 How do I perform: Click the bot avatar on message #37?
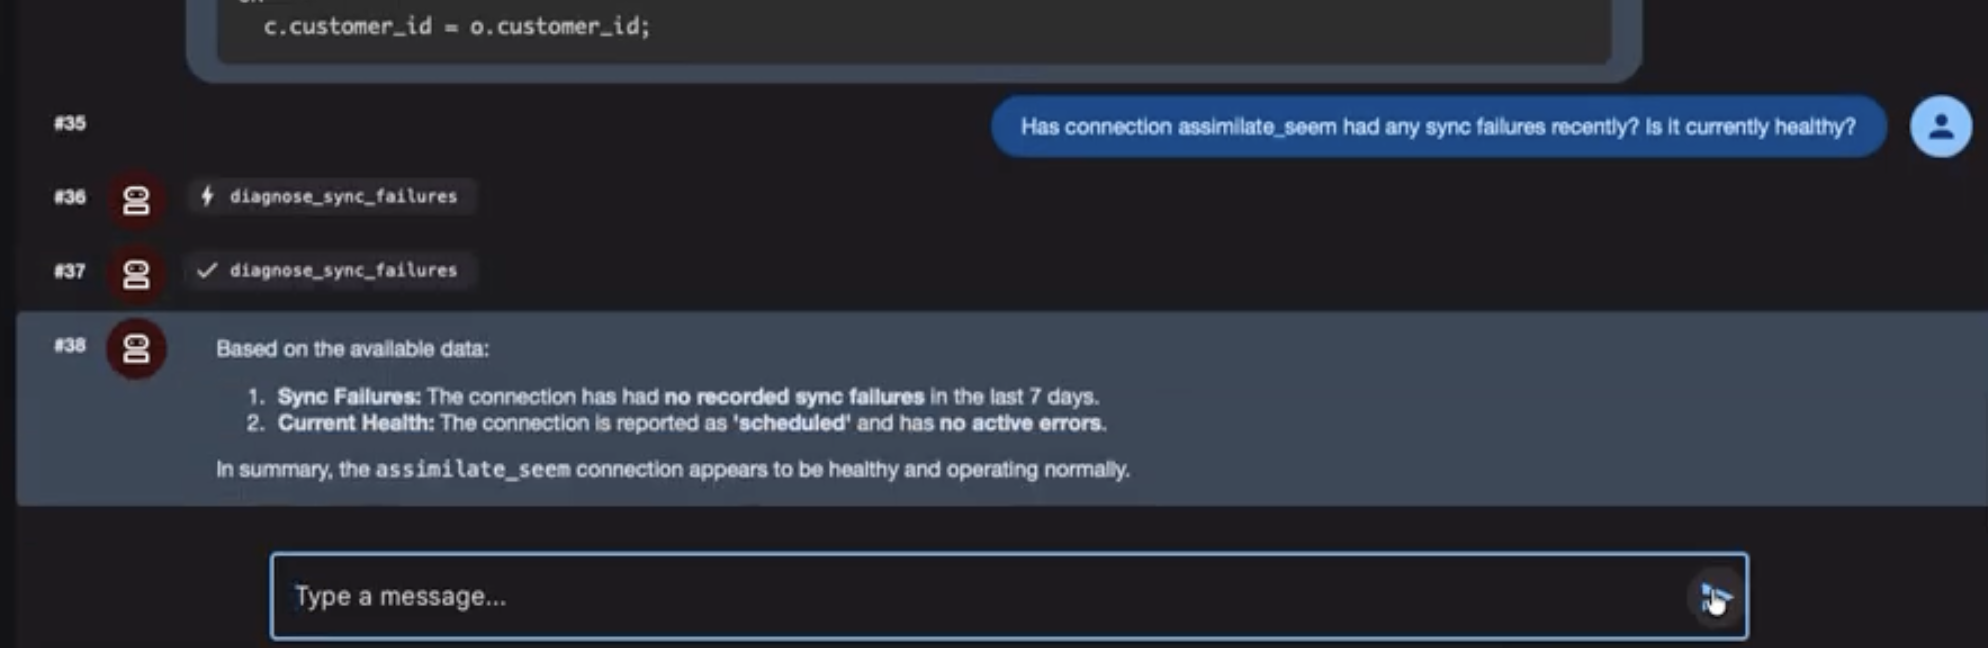[x=136, y=272]
